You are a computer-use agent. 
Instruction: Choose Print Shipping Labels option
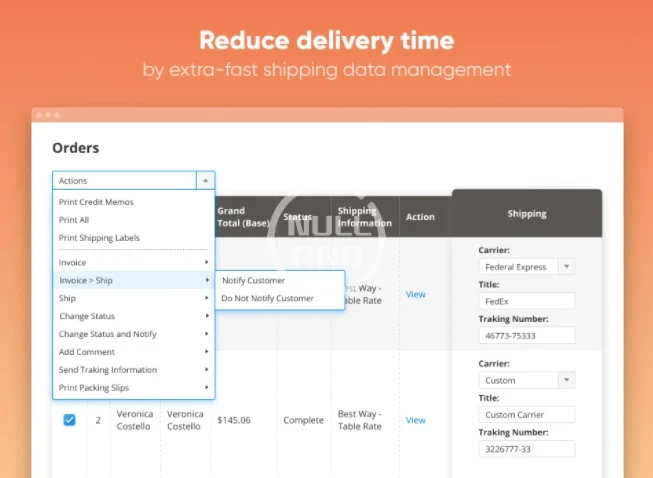click(x=99, y=238)
